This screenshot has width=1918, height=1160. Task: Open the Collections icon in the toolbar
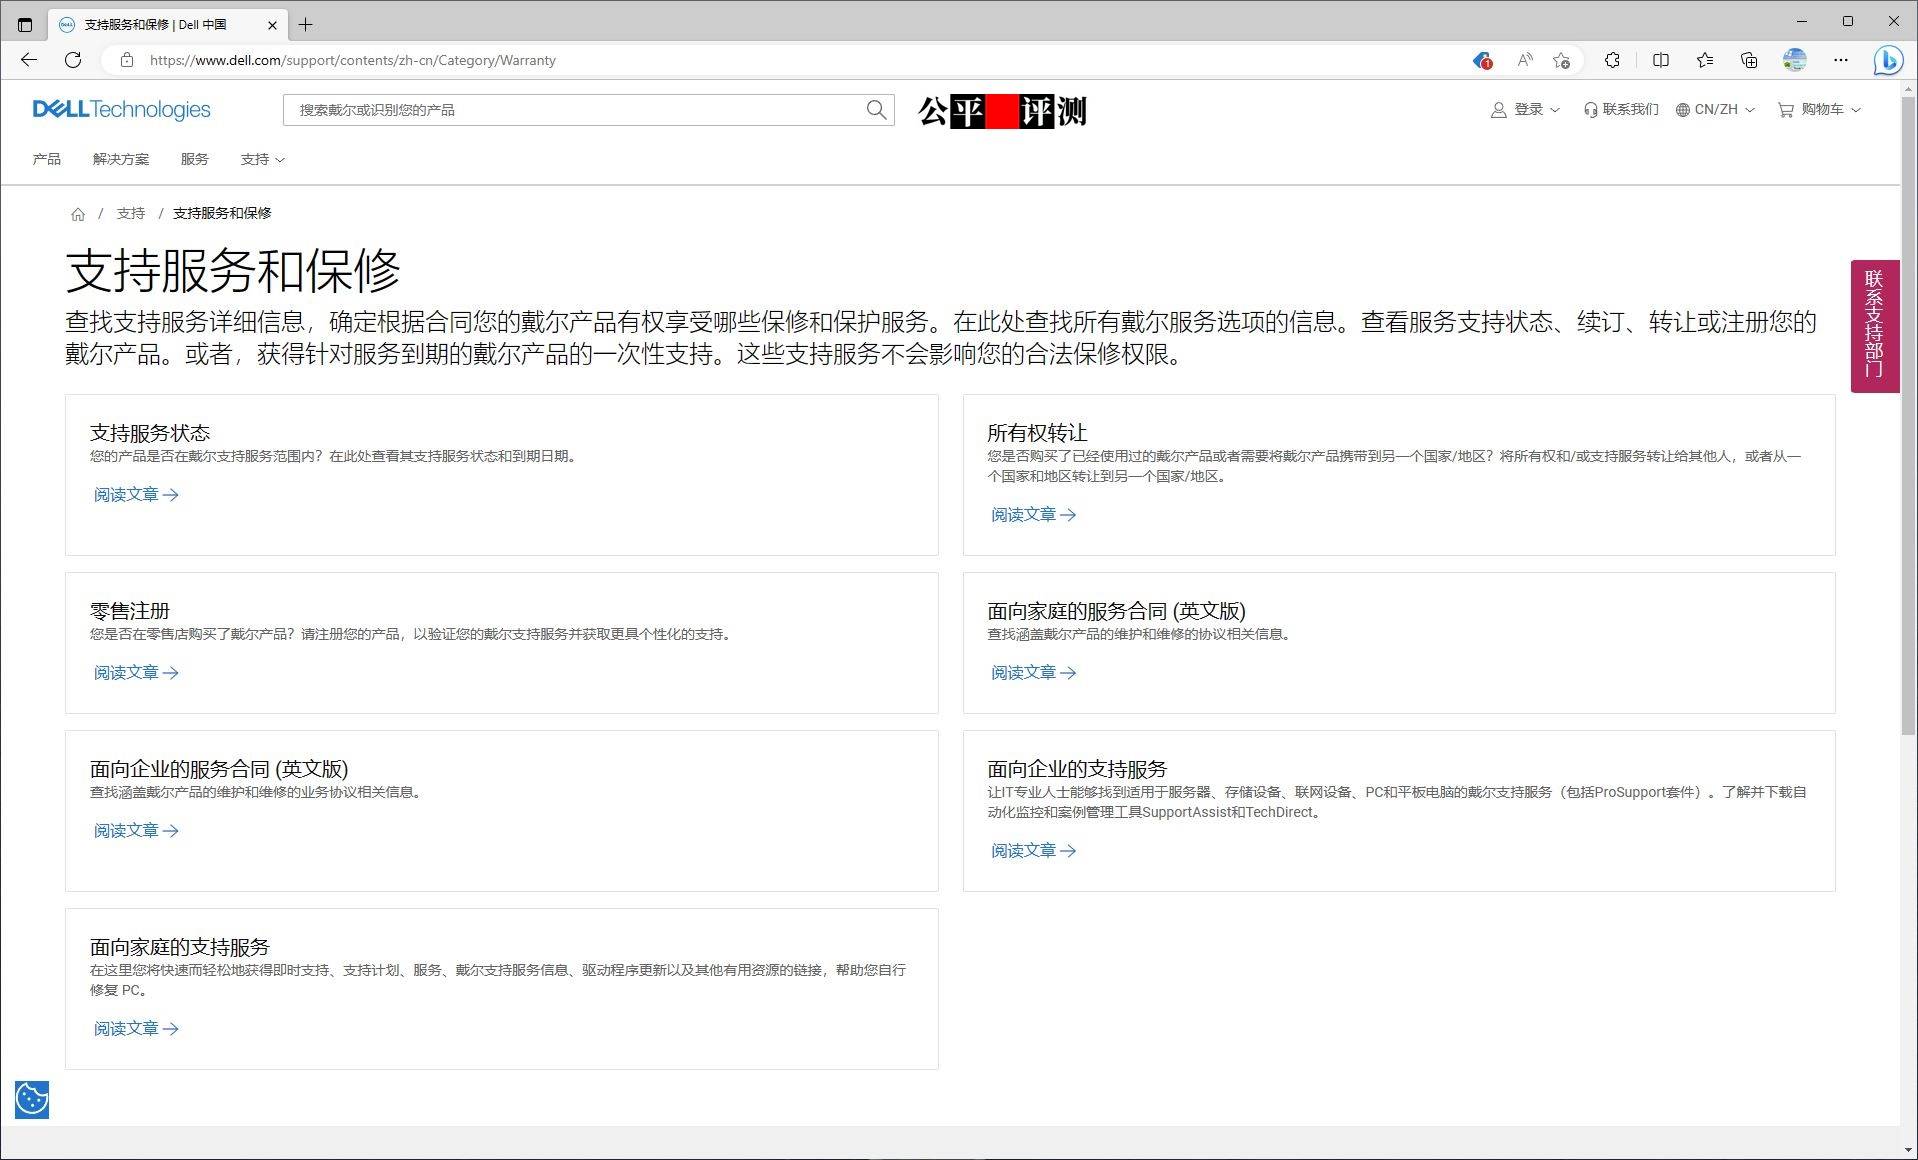tap(1749, 60)
